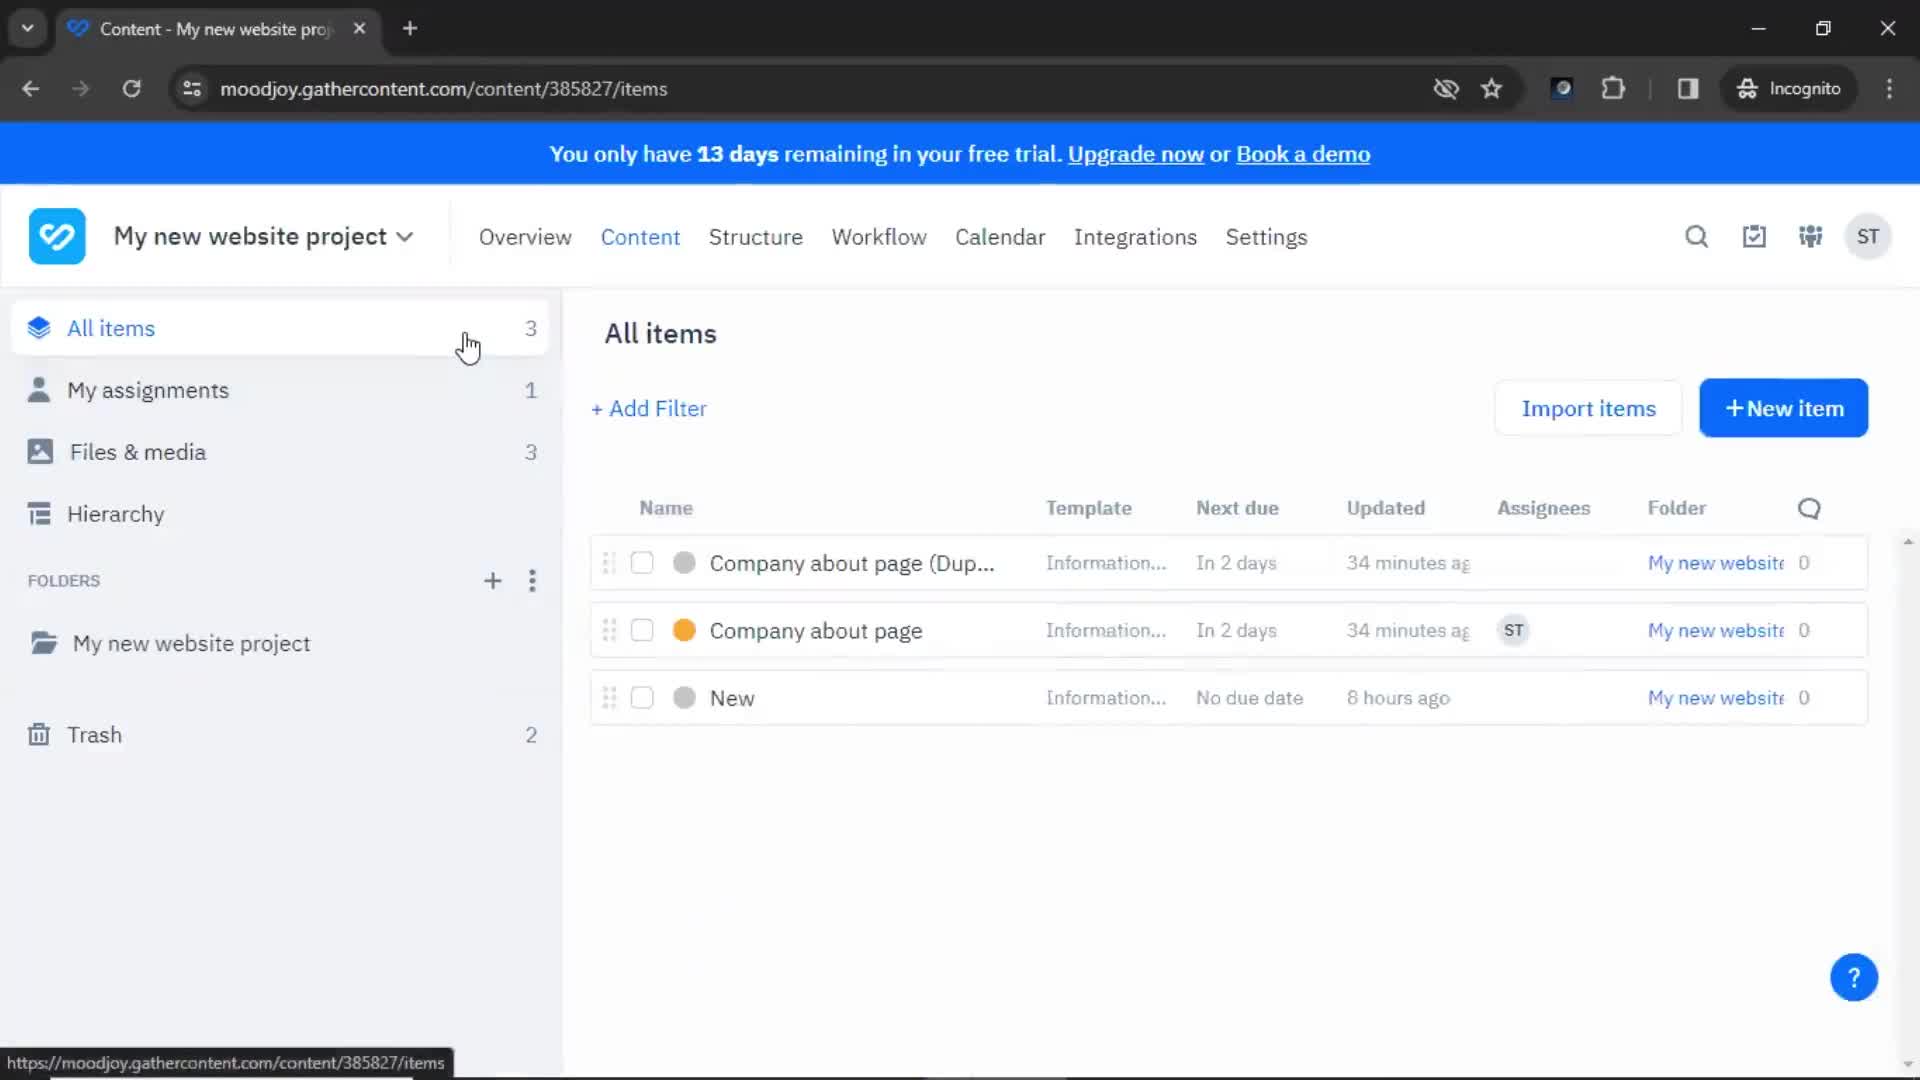Screen dimensions: 1920x1080
Task: Click the comments column bubble icon
Action: pos(1808,508)
